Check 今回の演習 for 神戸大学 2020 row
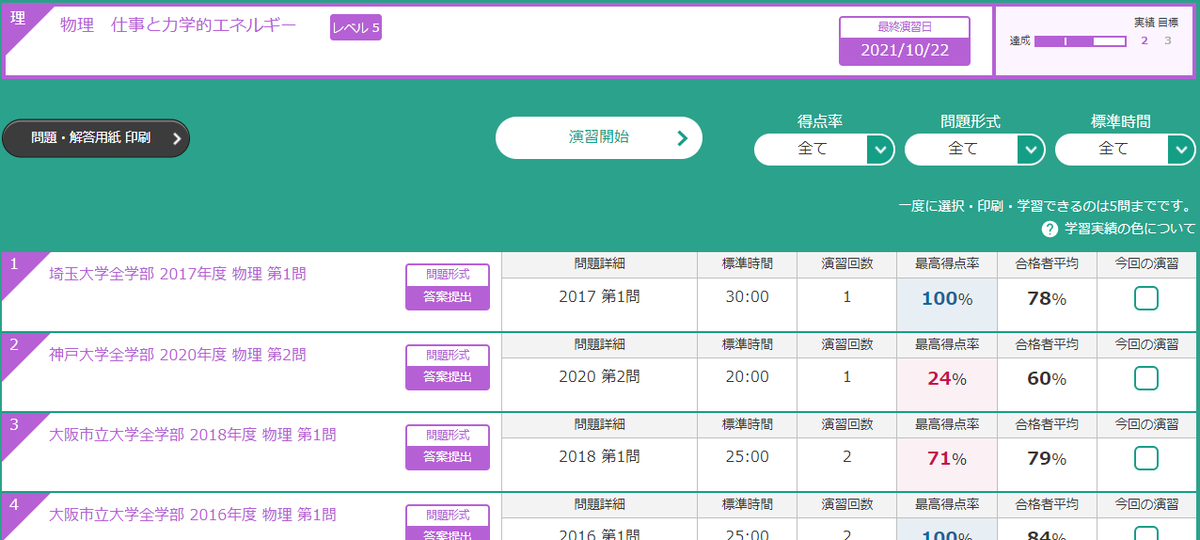The height and width of the screenshot is (540, 1200). point(1146,378)
